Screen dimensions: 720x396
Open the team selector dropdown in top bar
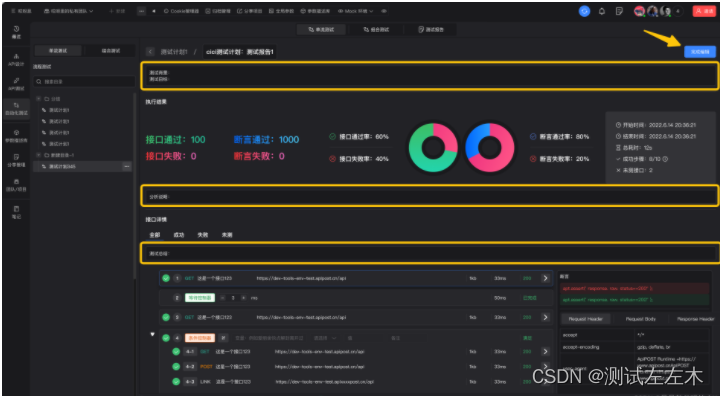pos(68,11)
